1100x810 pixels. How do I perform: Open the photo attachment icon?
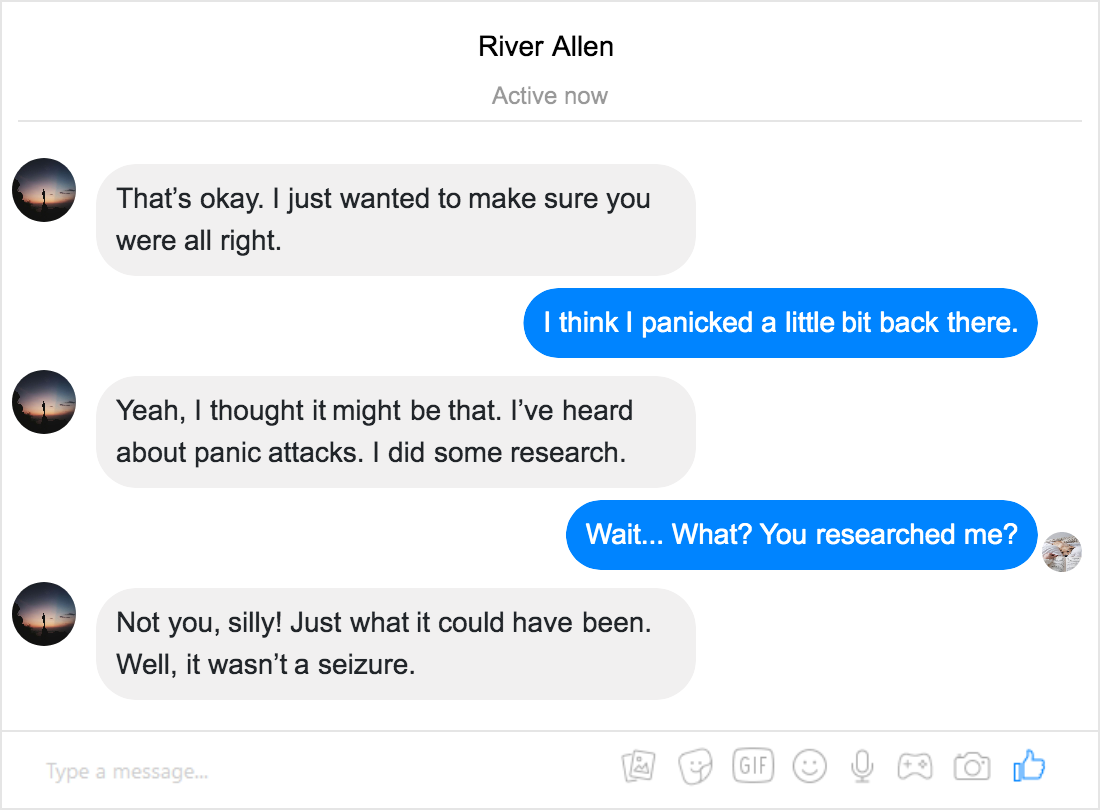pos(638,766)
